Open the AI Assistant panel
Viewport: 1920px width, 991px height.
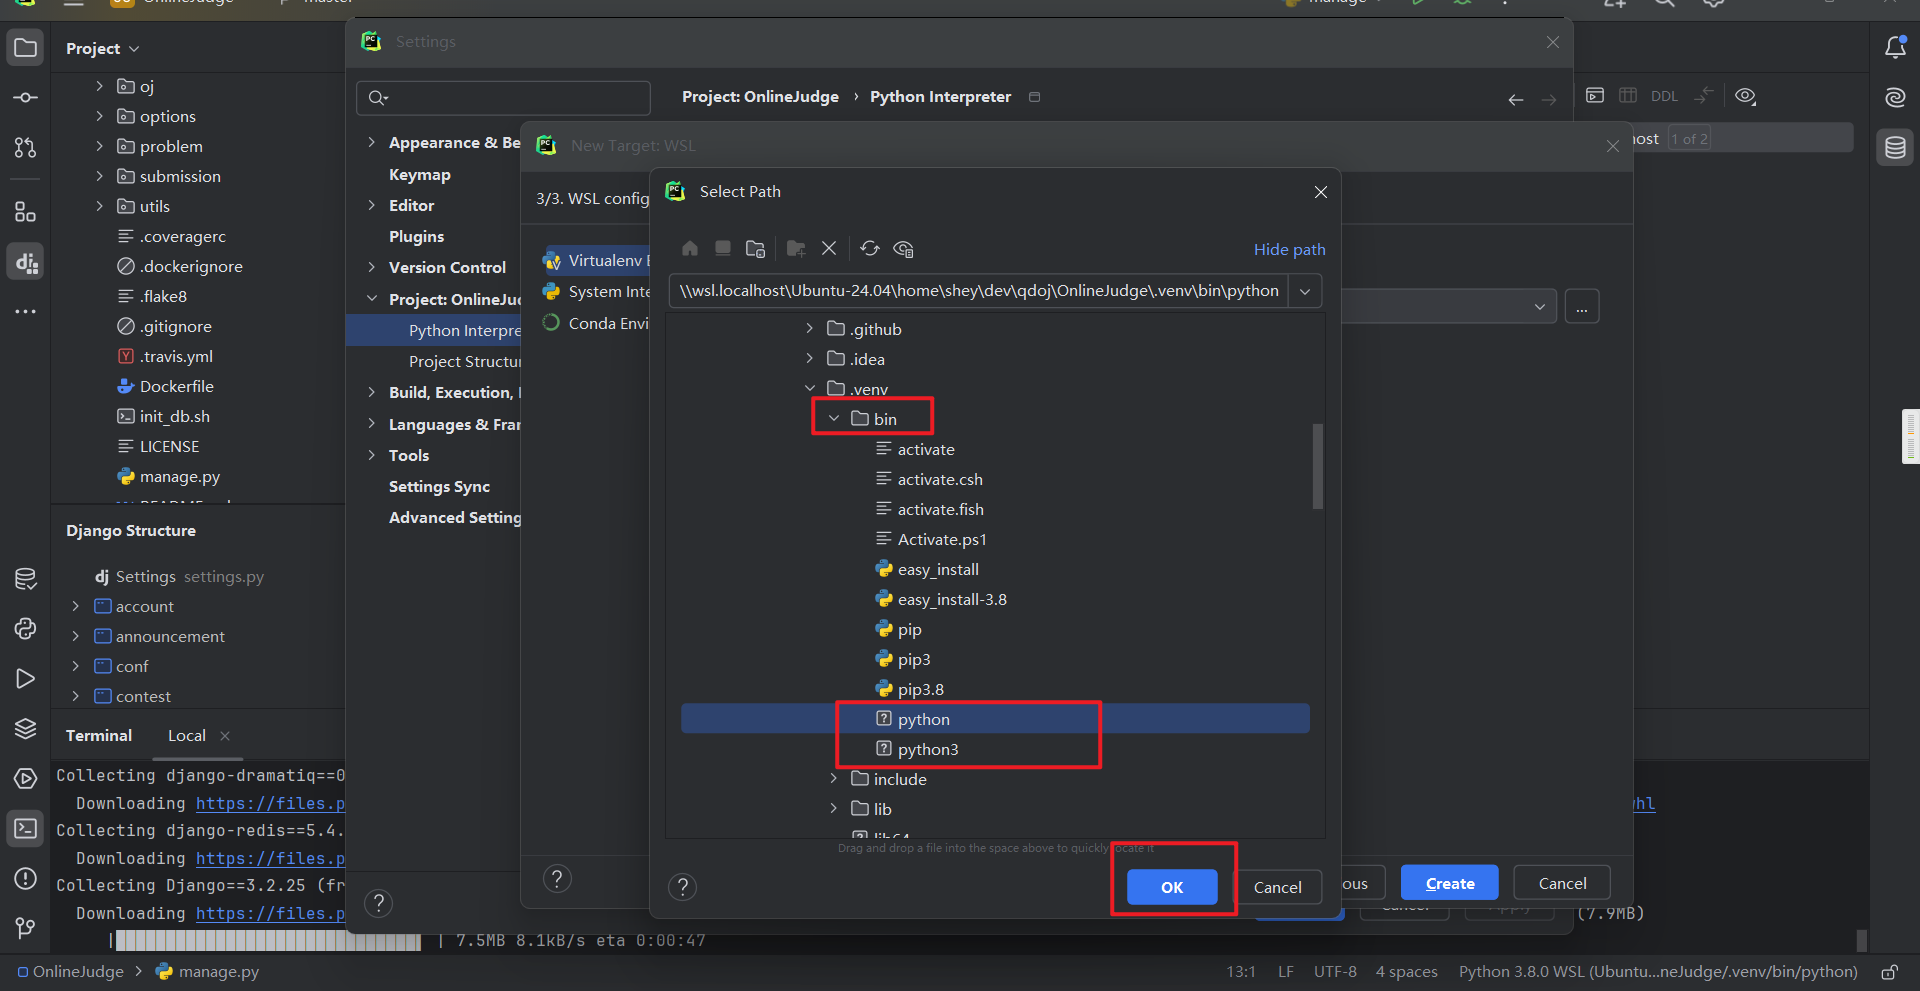click(x=1895, y=97)
